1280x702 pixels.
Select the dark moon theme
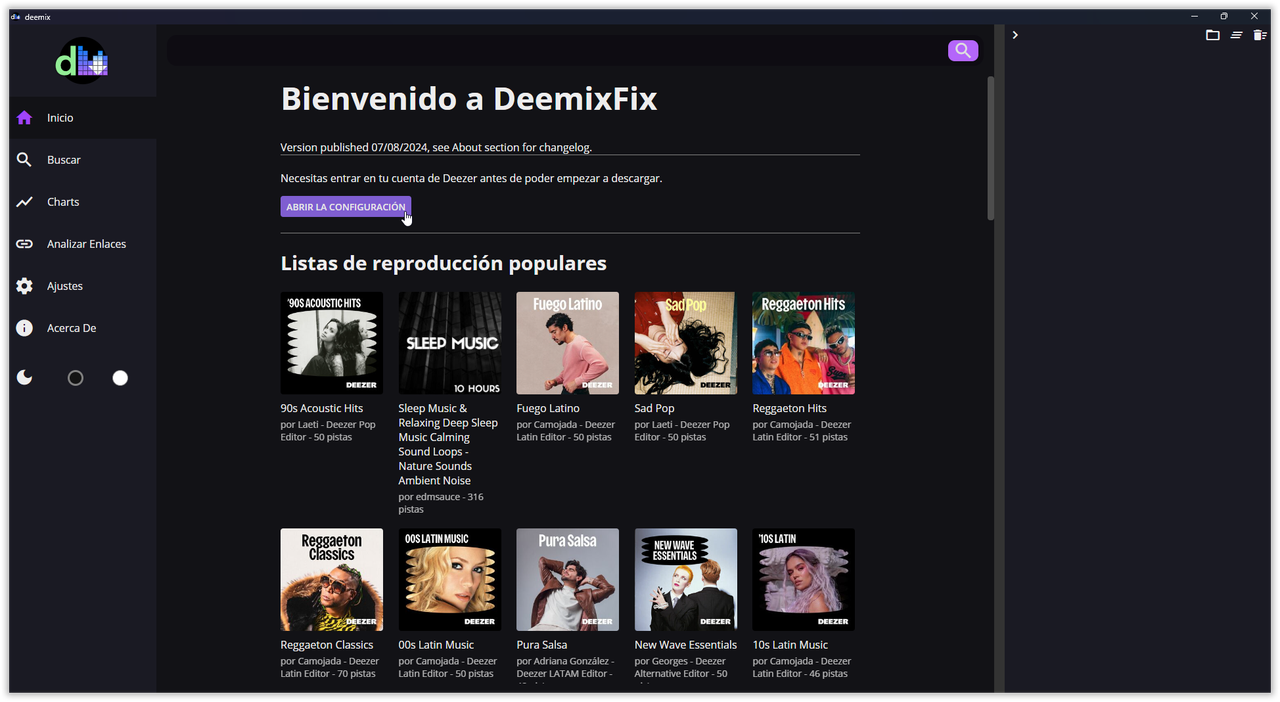pyautogui.click(x=24, y=378)
